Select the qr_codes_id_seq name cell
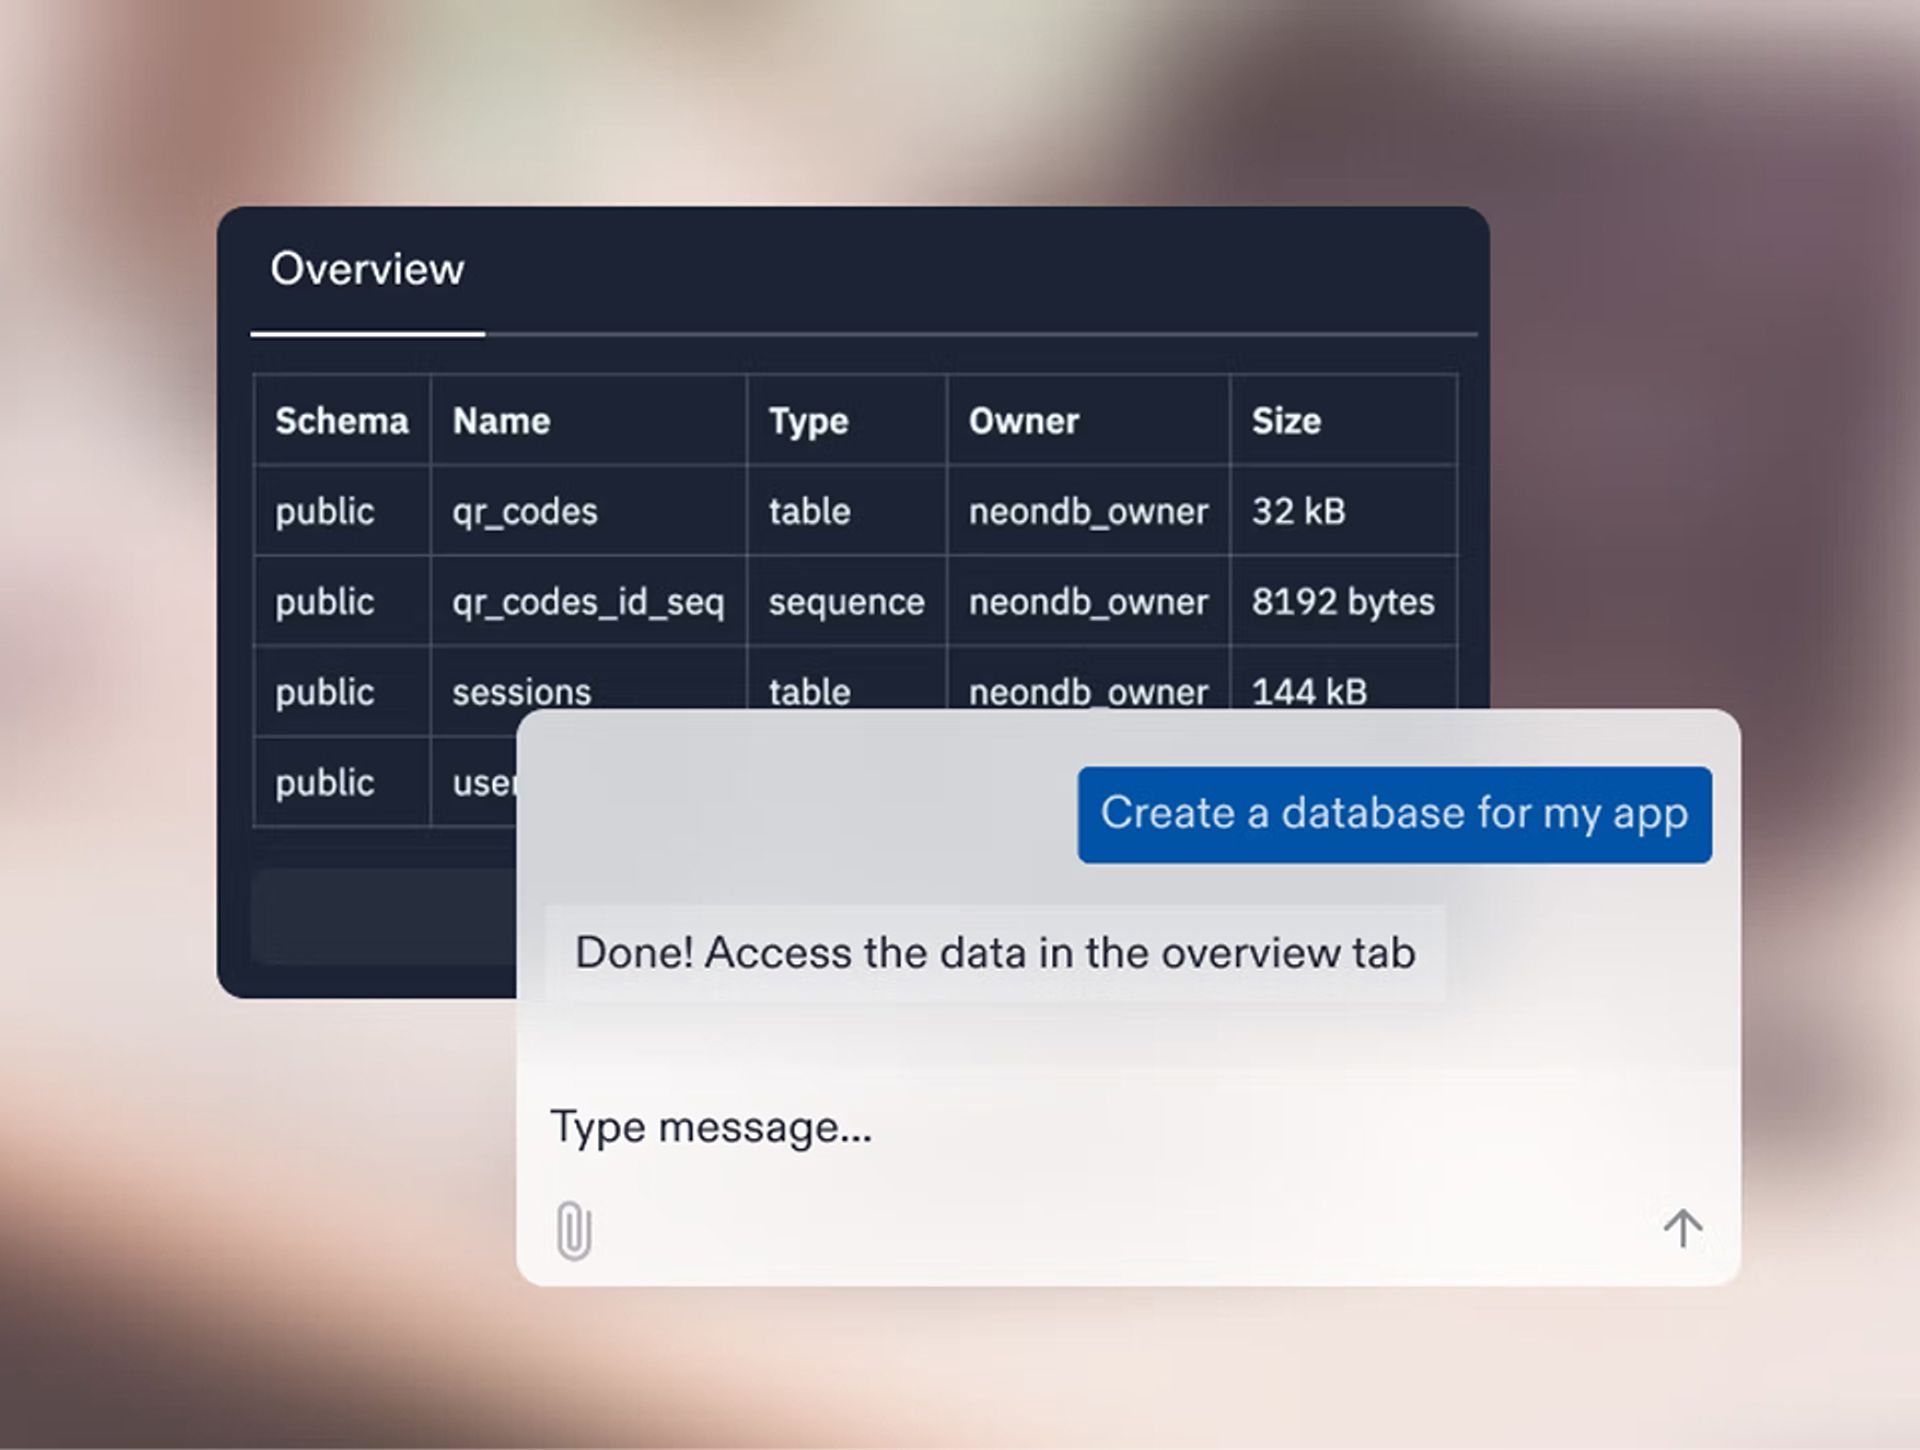1920x1450 pixels. [588, 602]
